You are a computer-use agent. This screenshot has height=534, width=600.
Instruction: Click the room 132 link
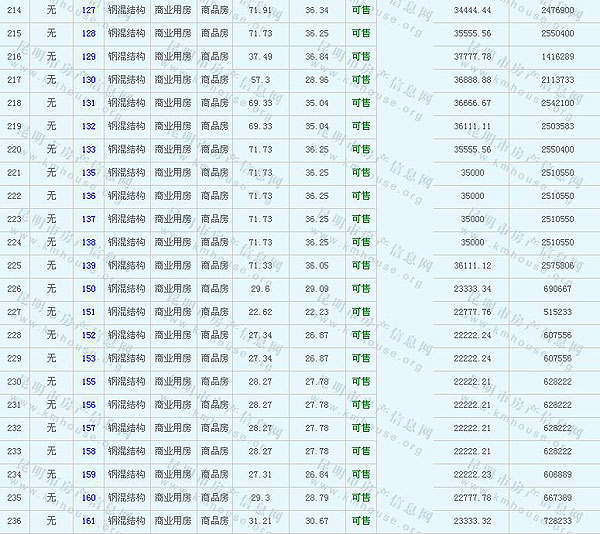point(89,126)
